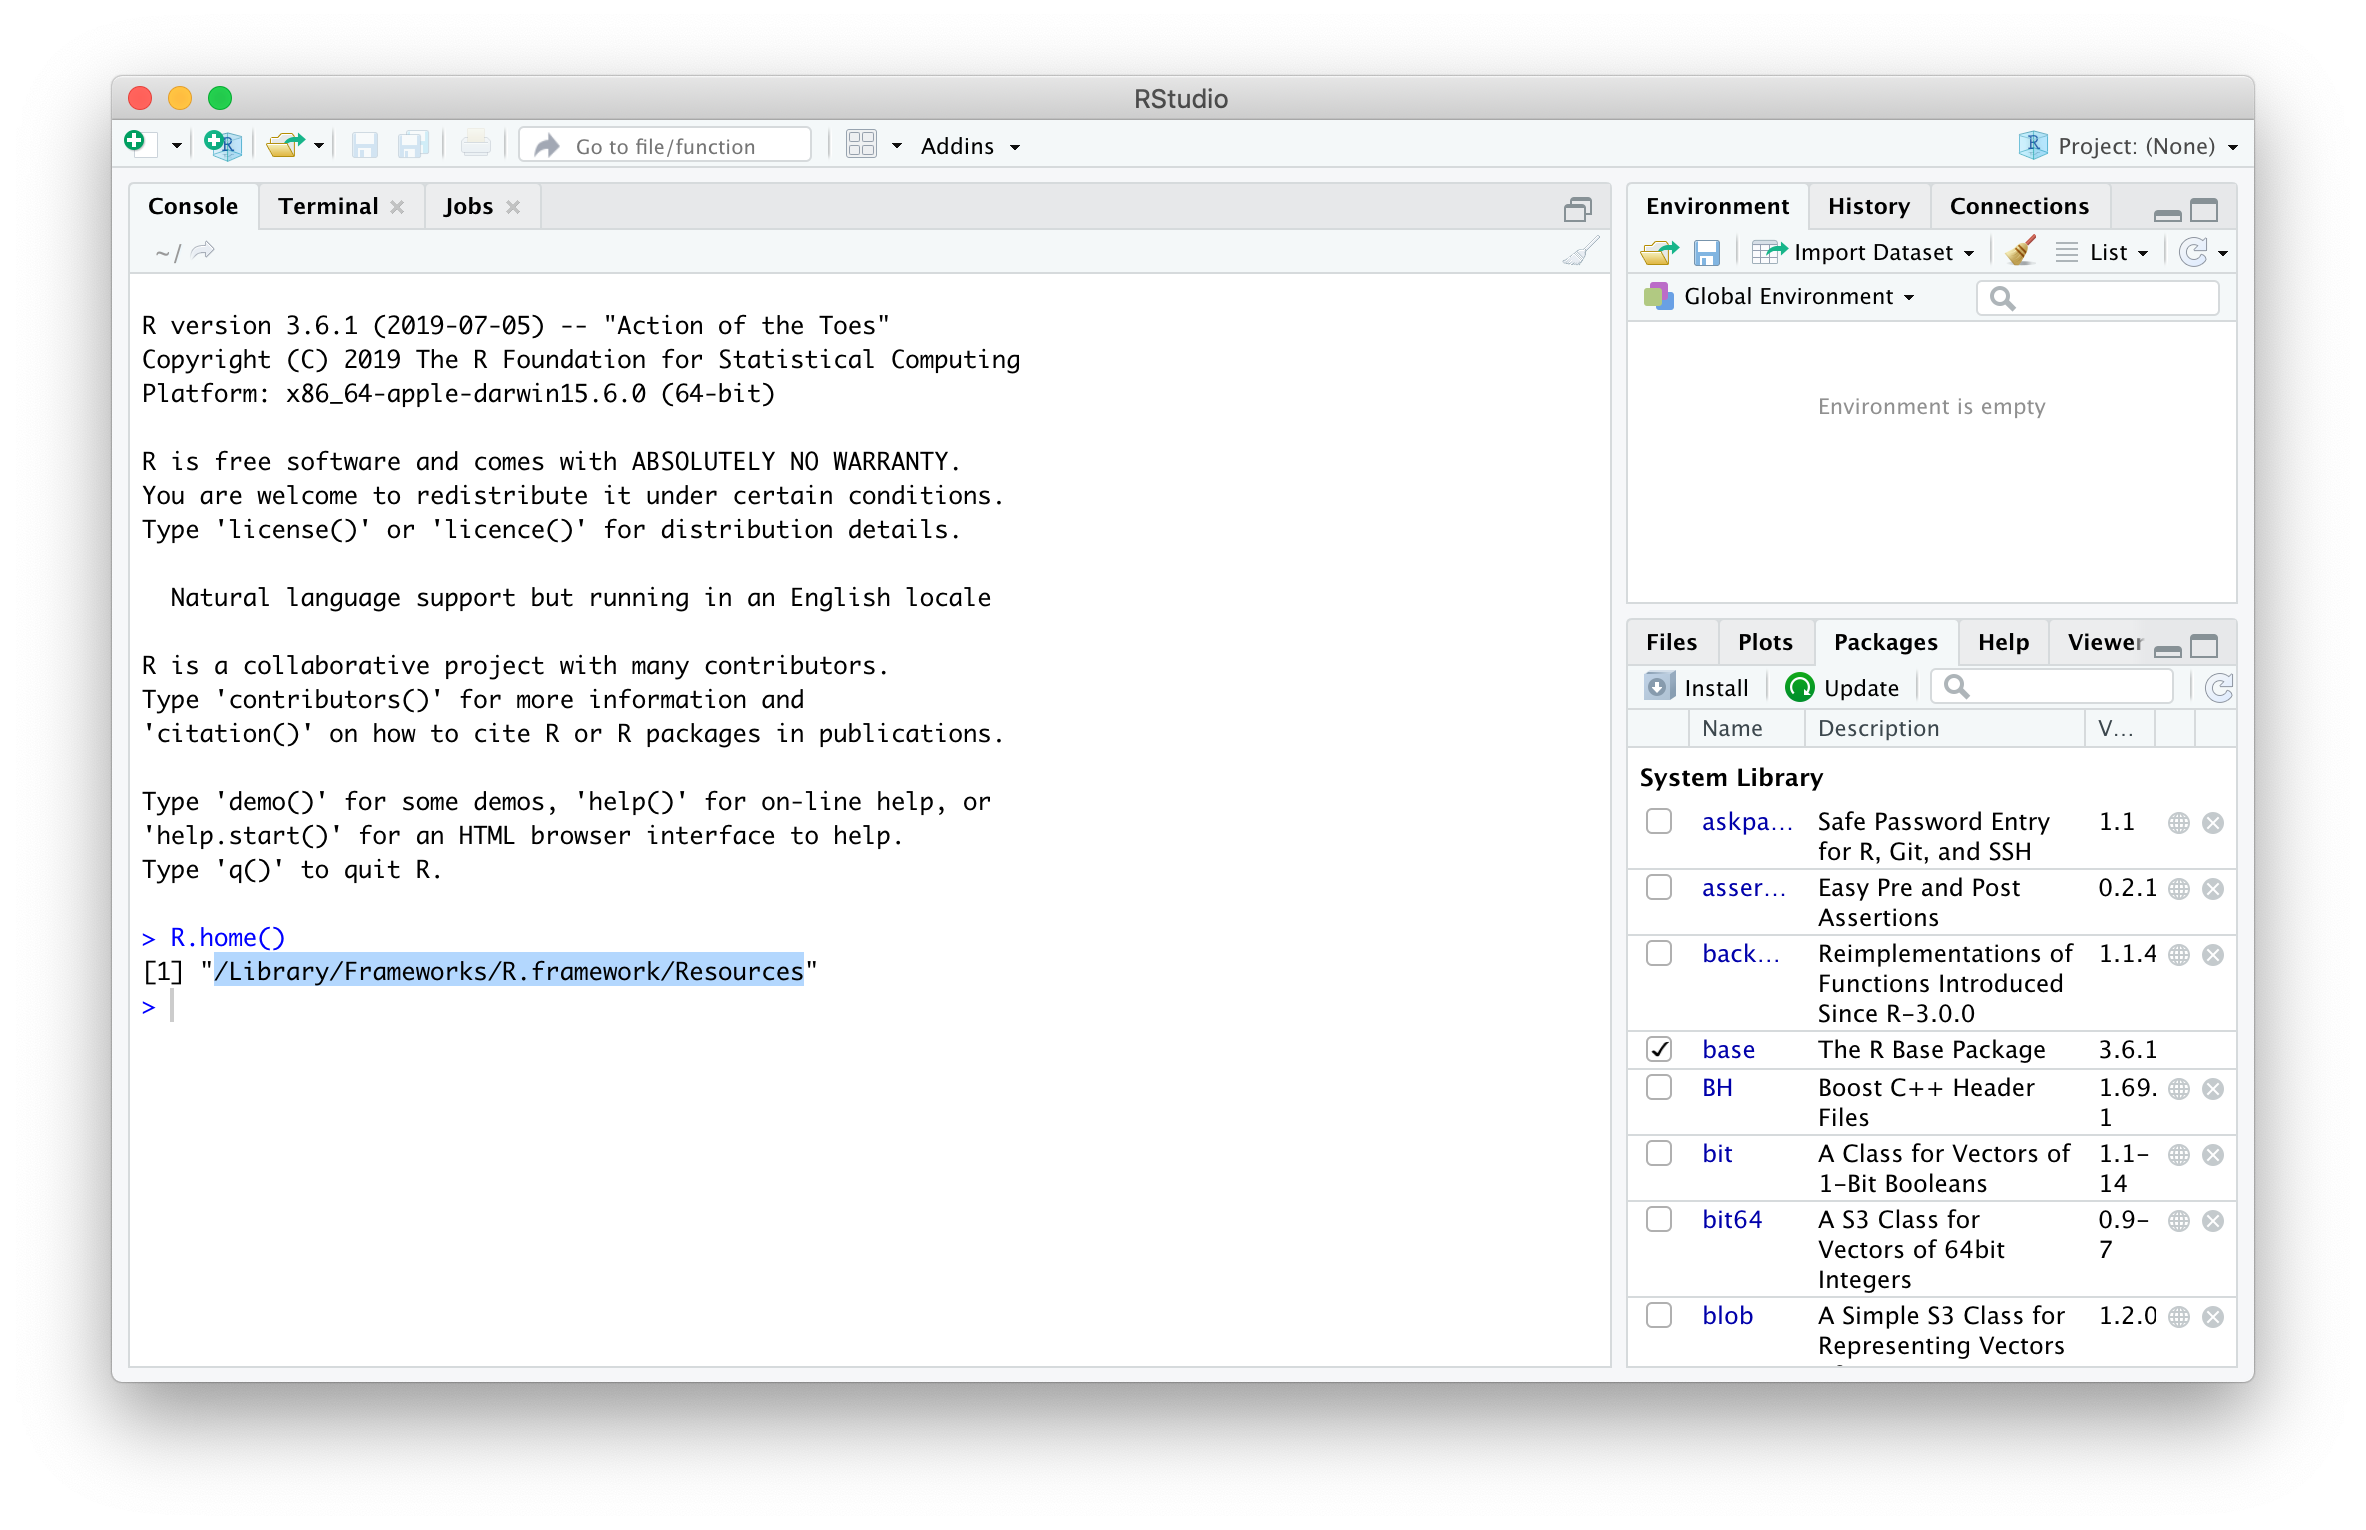Remove the askpass package with x icon
The height and width of the screenshot is (1530, 2366).
pyautogui.click(x=2213, y=823)
